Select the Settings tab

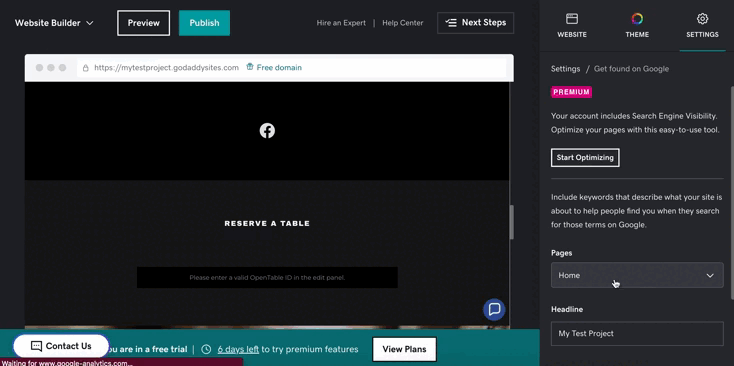[x=702, y=26]
